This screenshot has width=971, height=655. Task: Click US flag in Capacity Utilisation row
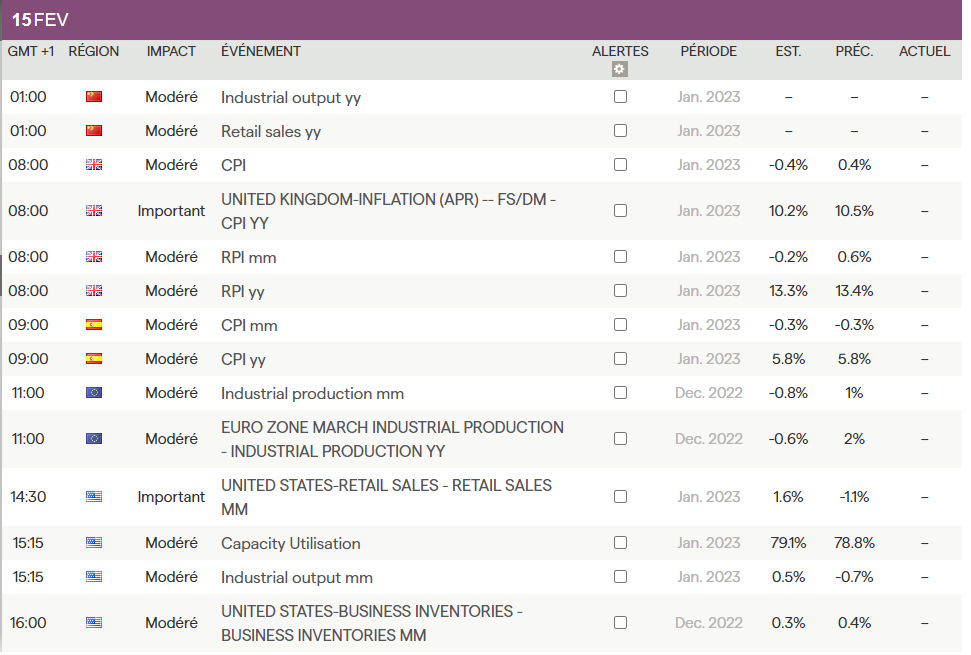[94, 543]
